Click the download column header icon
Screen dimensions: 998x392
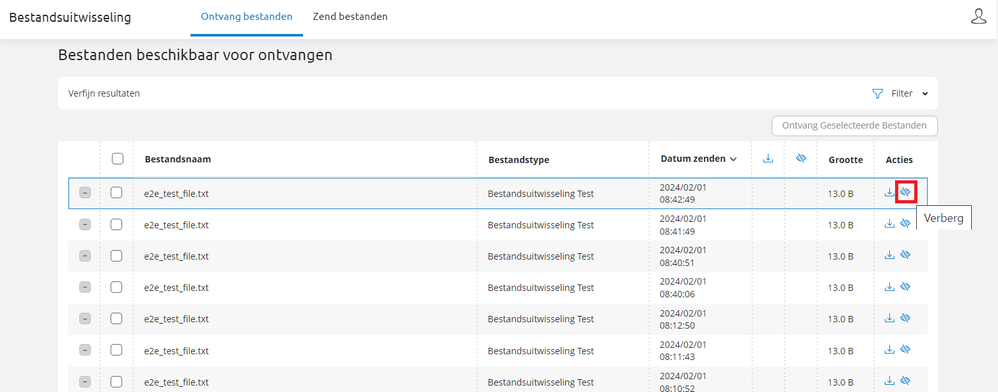coord(768,158)
